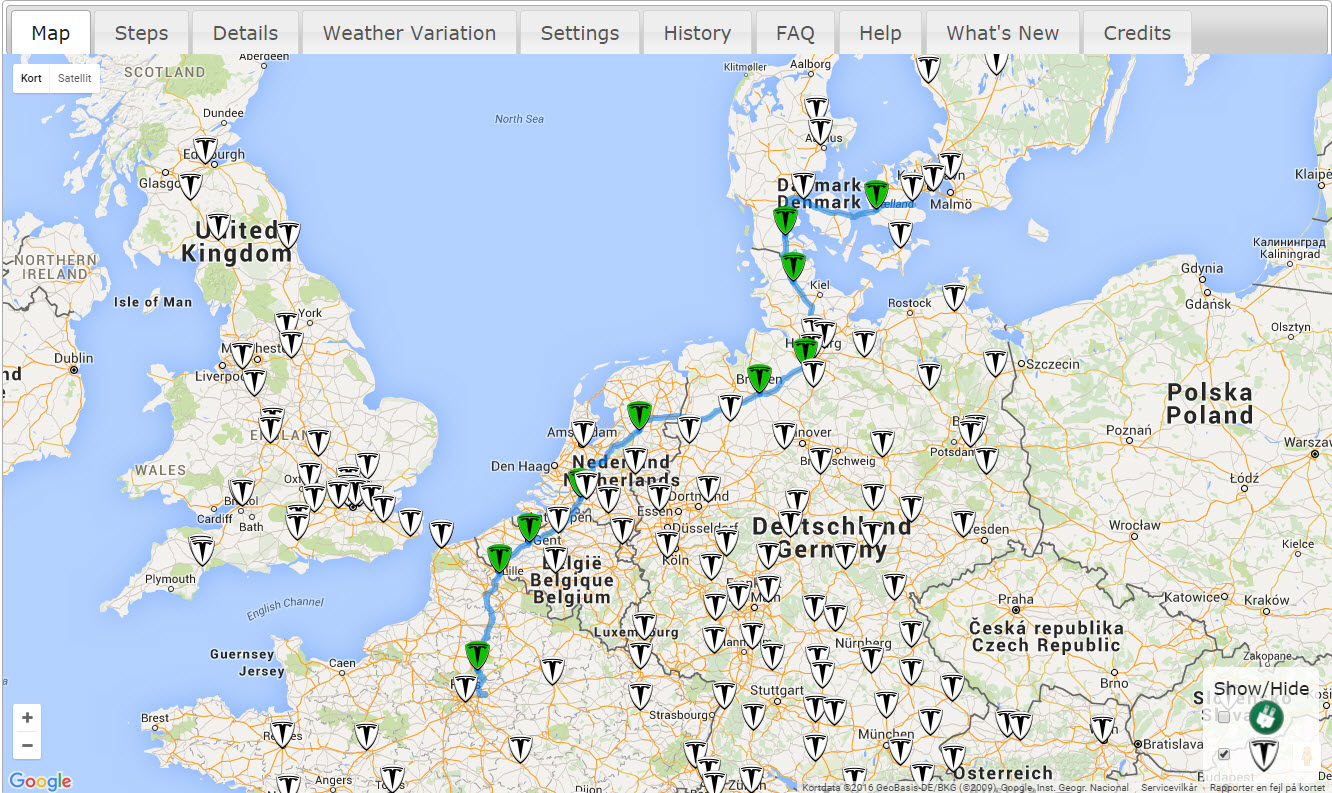Uncheck the Tesla supercharger visibility checkbox
1332x793 pixels.
[1224, 754]
